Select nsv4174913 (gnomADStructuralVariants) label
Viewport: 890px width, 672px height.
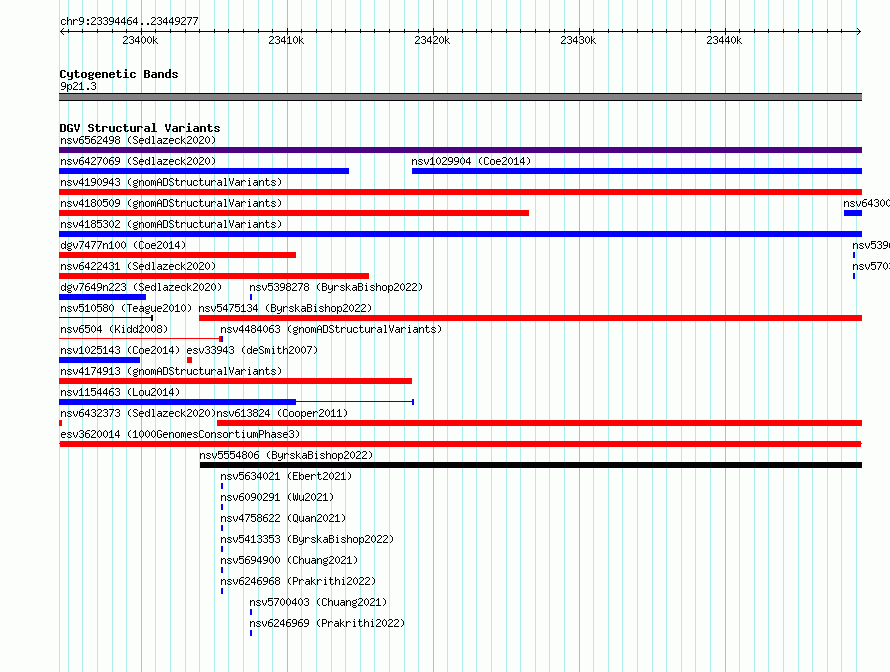pos(171,371)
